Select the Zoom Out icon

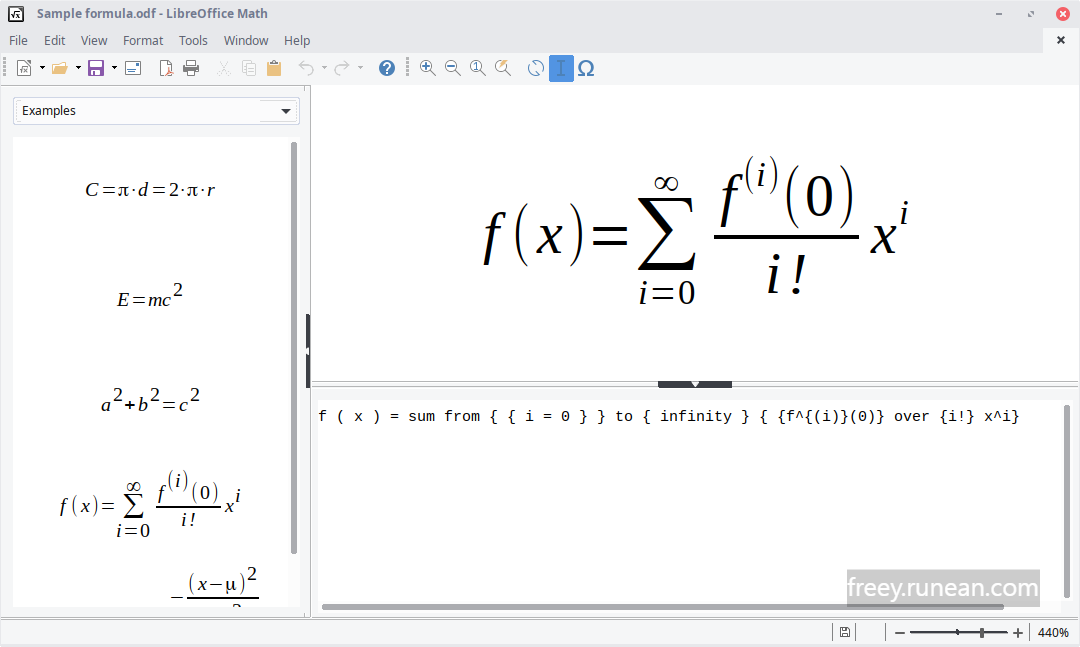click(x=452, y=68)
